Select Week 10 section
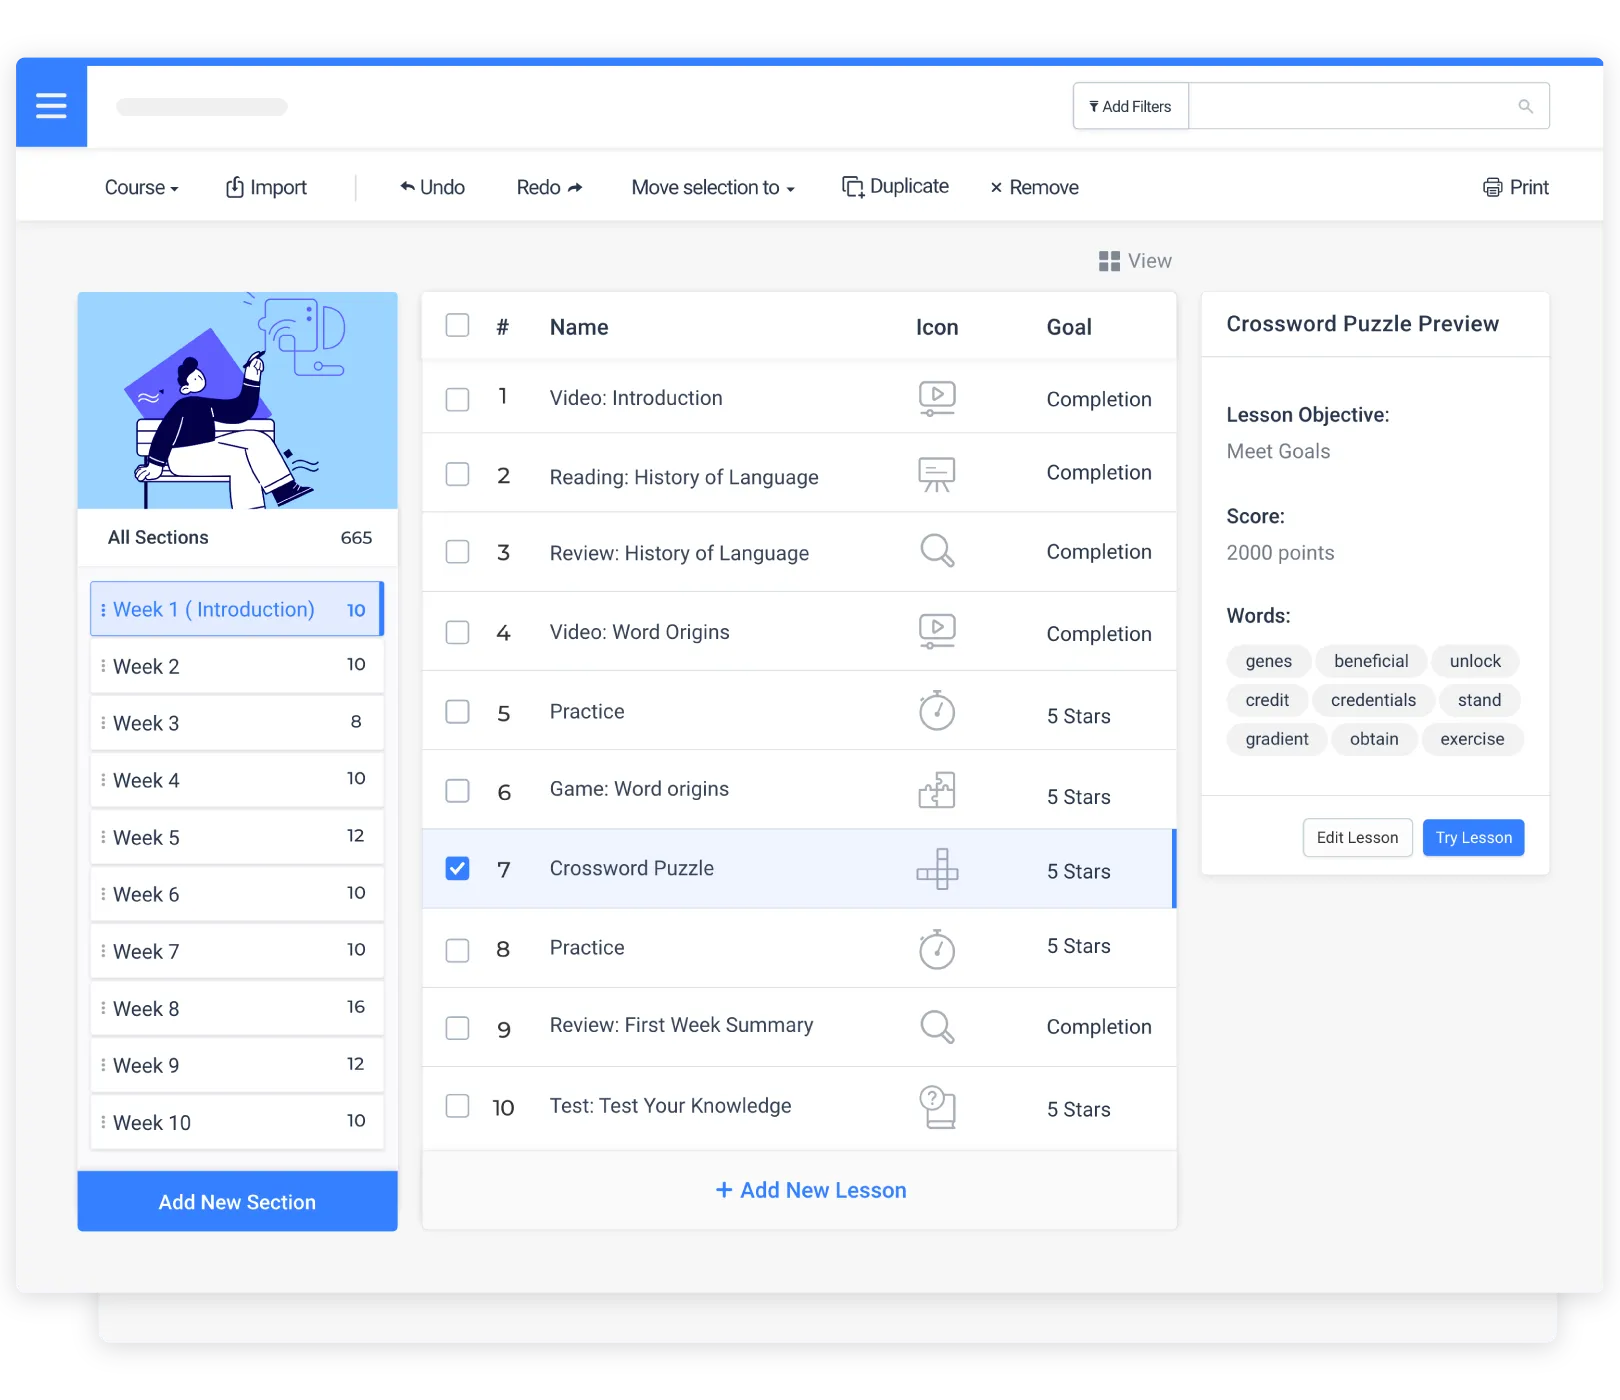This screenshot has width=1620, height=1400. pyautogui.click(x=237, y=1123)
